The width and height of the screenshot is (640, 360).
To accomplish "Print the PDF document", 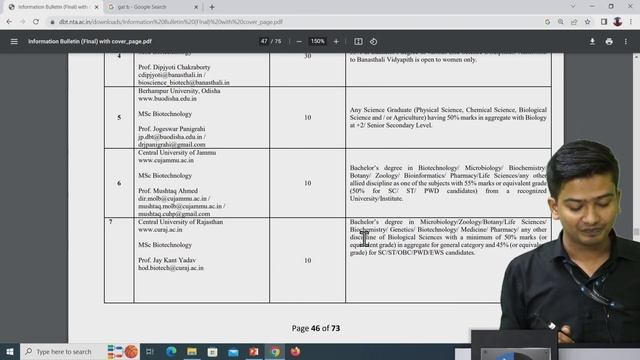I will click(x=609, y=42).
